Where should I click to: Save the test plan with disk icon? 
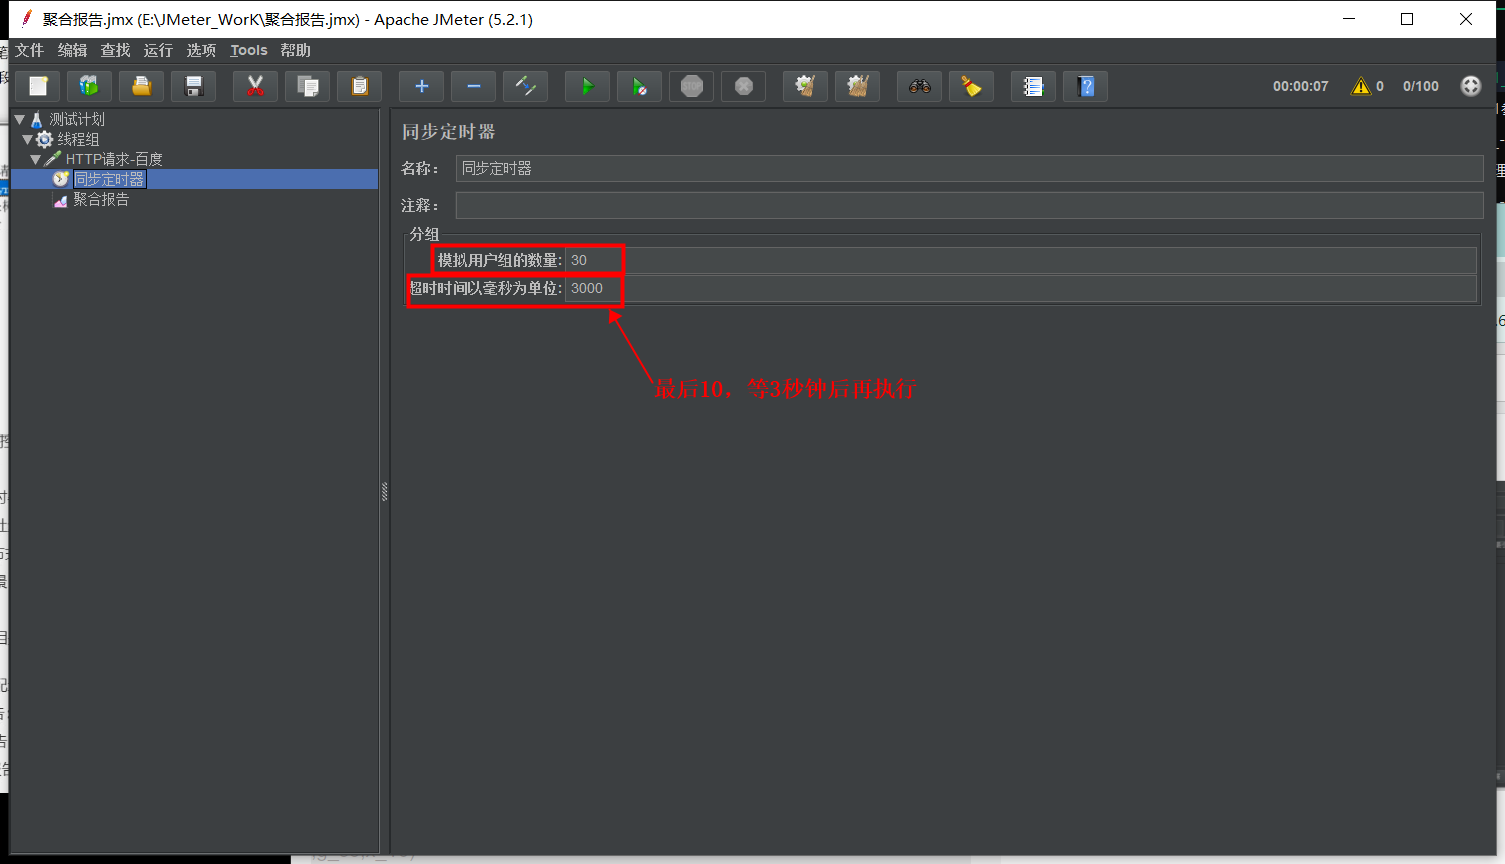pos(194,86)
